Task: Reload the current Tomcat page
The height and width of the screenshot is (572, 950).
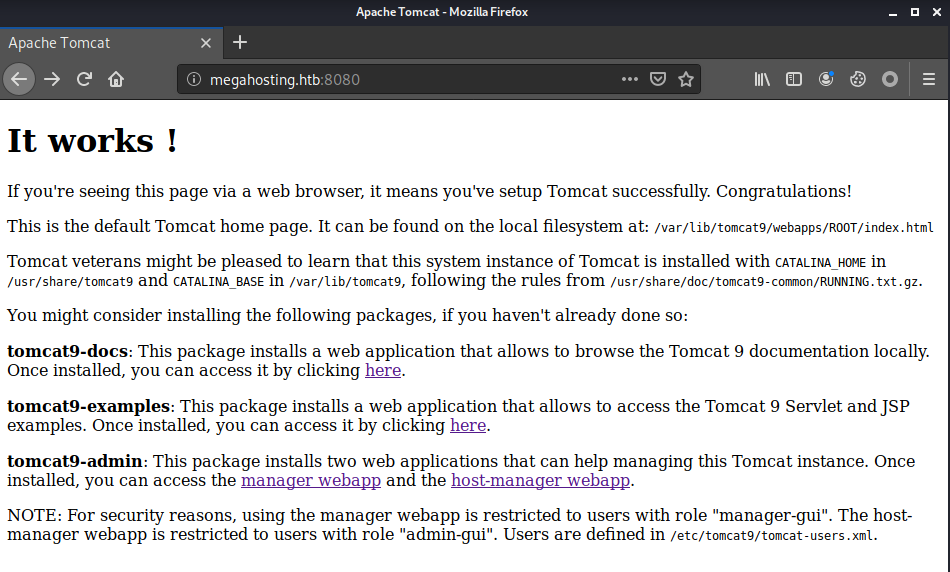Action: pyautogui.click(x=84, y=79)
